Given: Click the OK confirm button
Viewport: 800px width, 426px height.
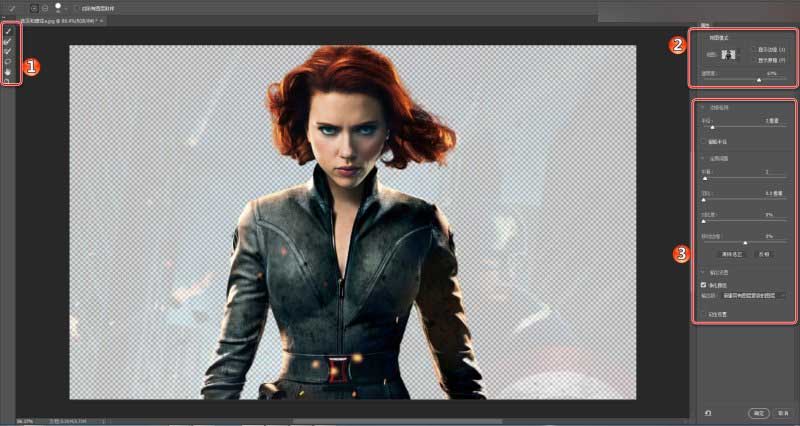Looking at the screenshot, I should tap(759, 413).
